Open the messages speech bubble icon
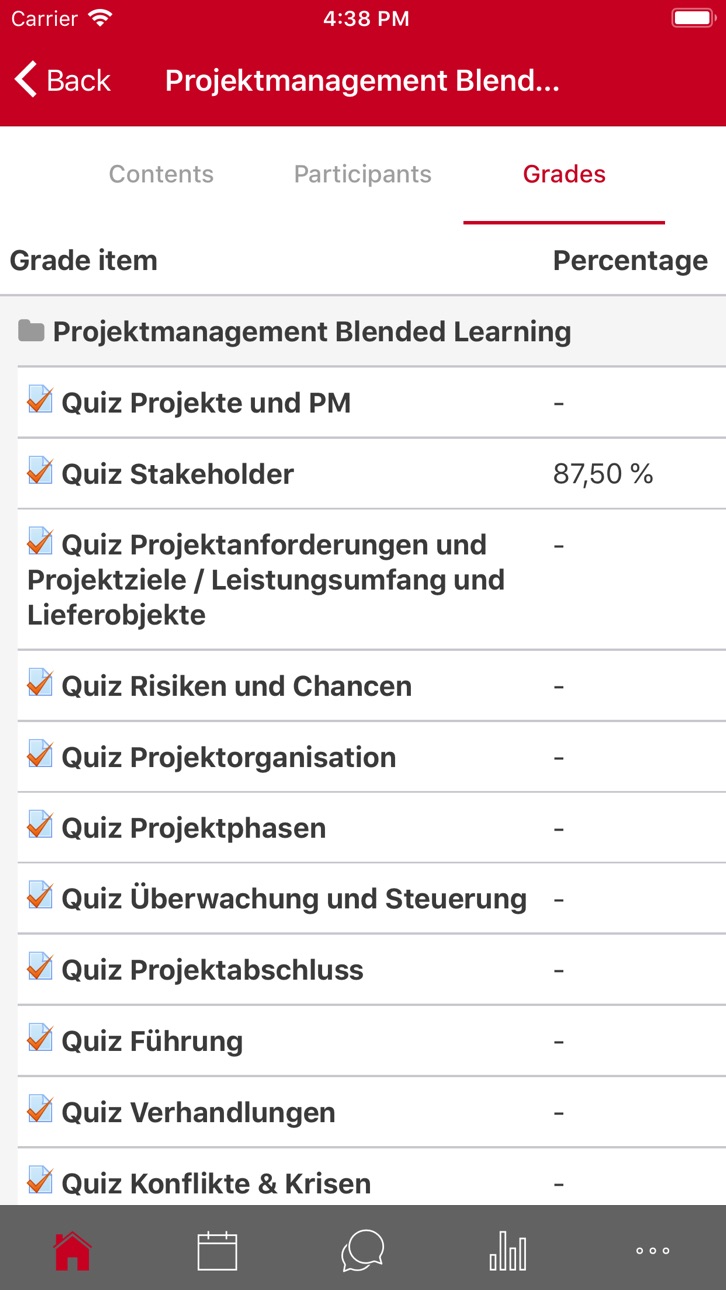 pyautogui.click(x=362, y=1250)
